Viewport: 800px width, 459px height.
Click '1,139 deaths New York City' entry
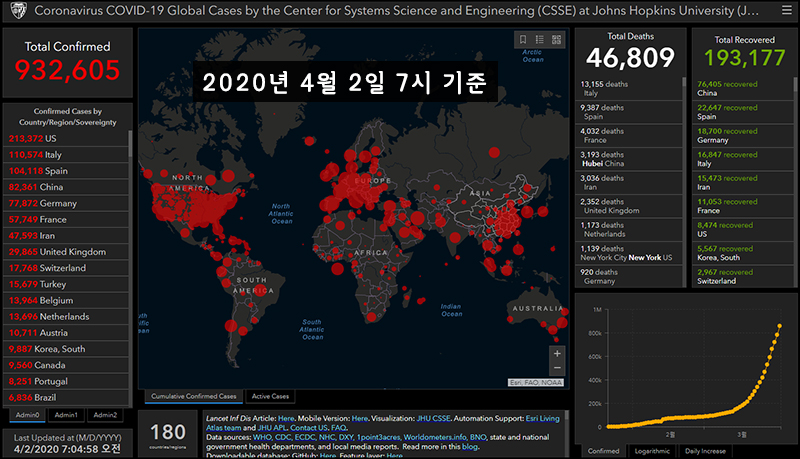[629, 253]
